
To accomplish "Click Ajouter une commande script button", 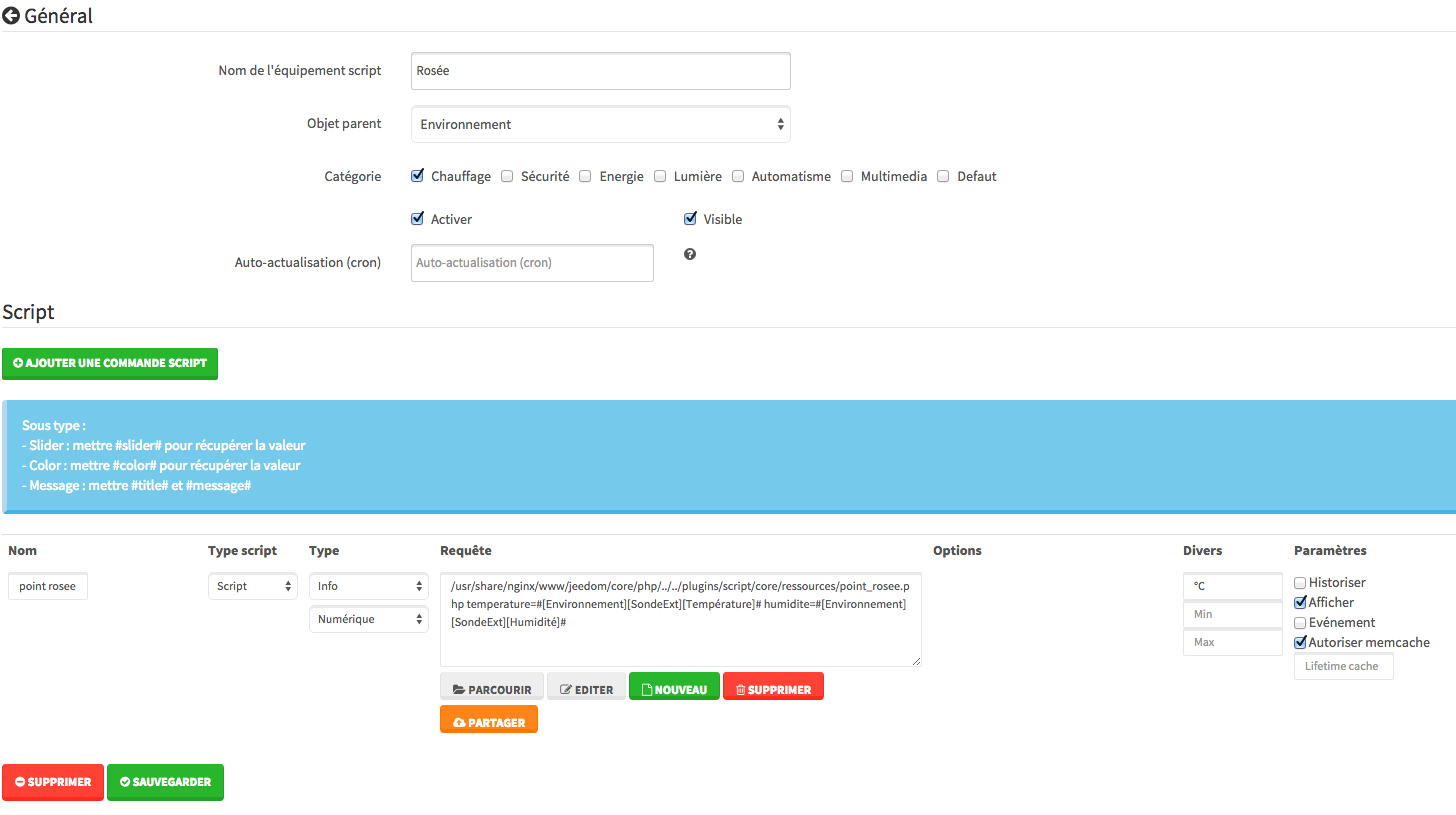I will (x=110, y=363).
